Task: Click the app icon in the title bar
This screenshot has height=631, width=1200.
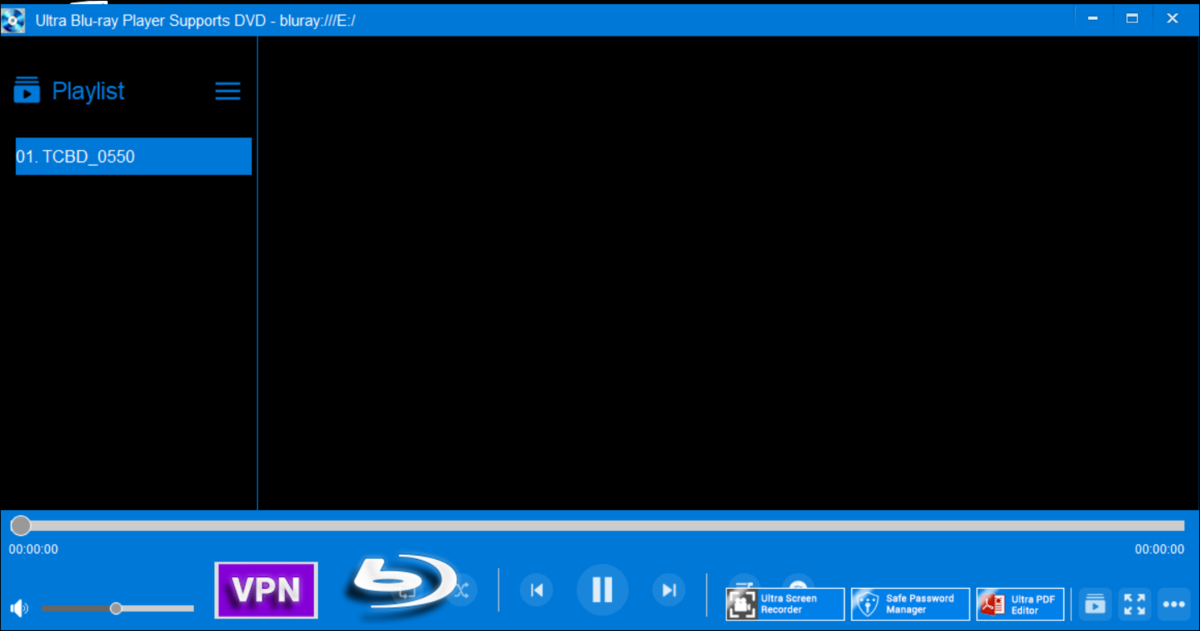Action: (x=13, y=18)
